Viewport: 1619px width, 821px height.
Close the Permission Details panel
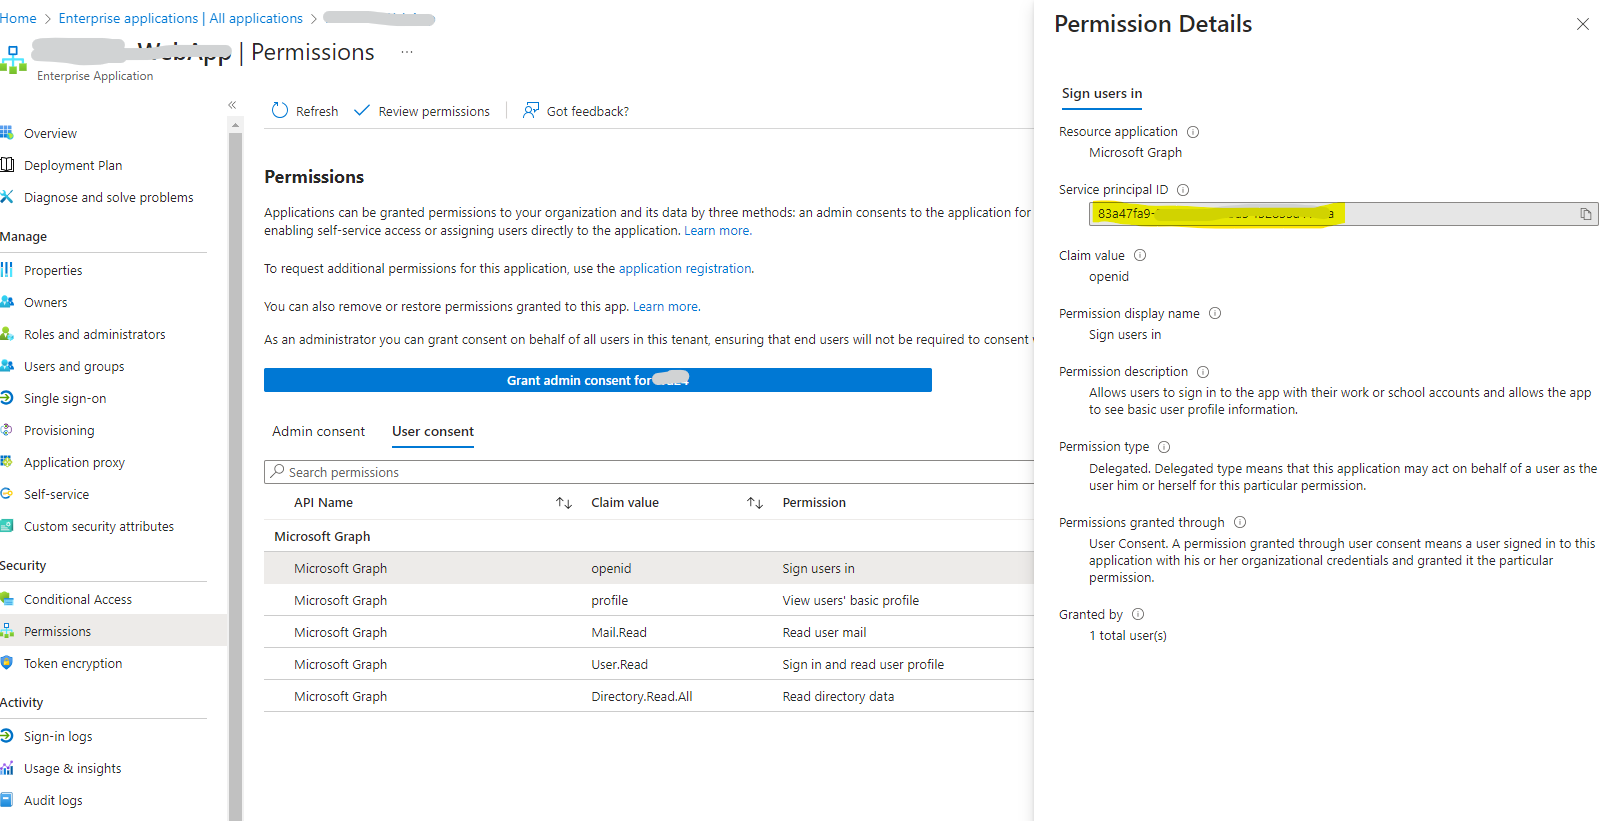[1582, 24]
